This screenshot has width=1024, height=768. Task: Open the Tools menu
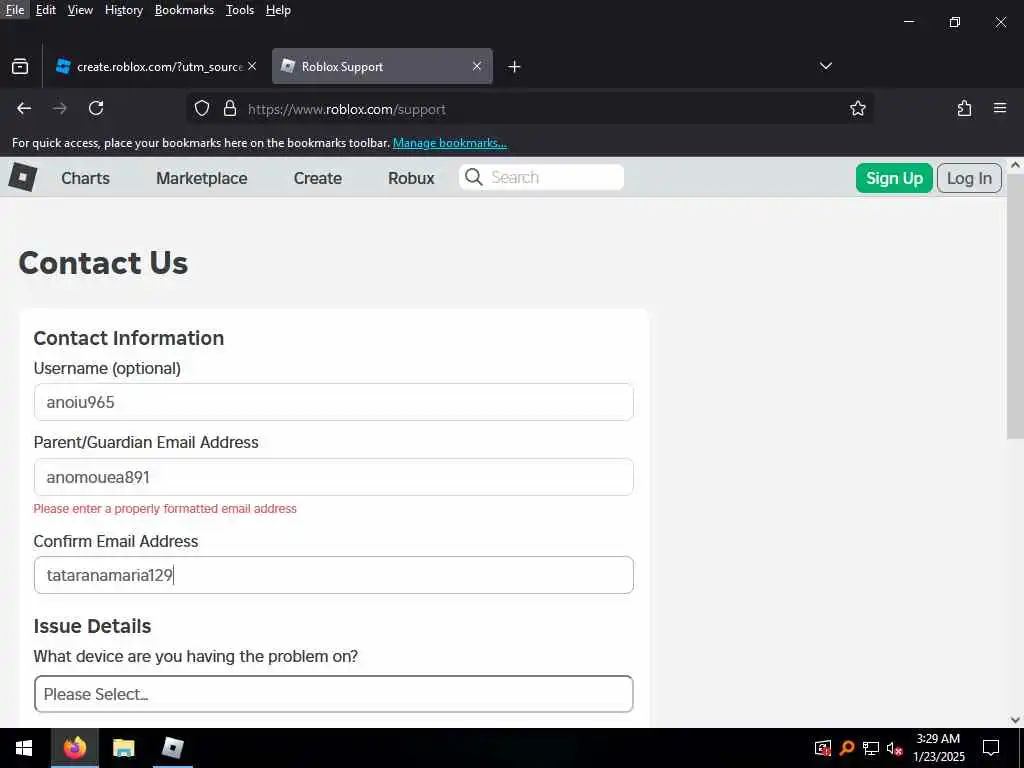tap(240, 10)
